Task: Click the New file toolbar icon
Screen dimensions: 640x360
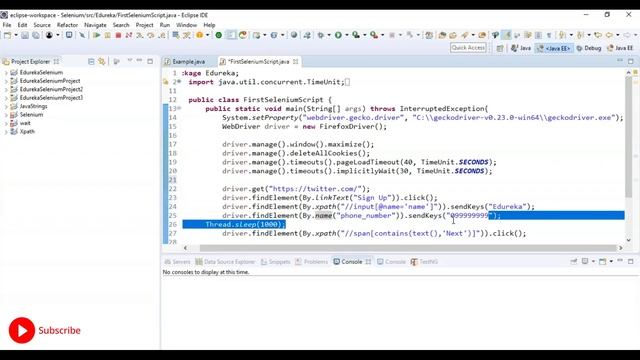Action: (7, 35)
